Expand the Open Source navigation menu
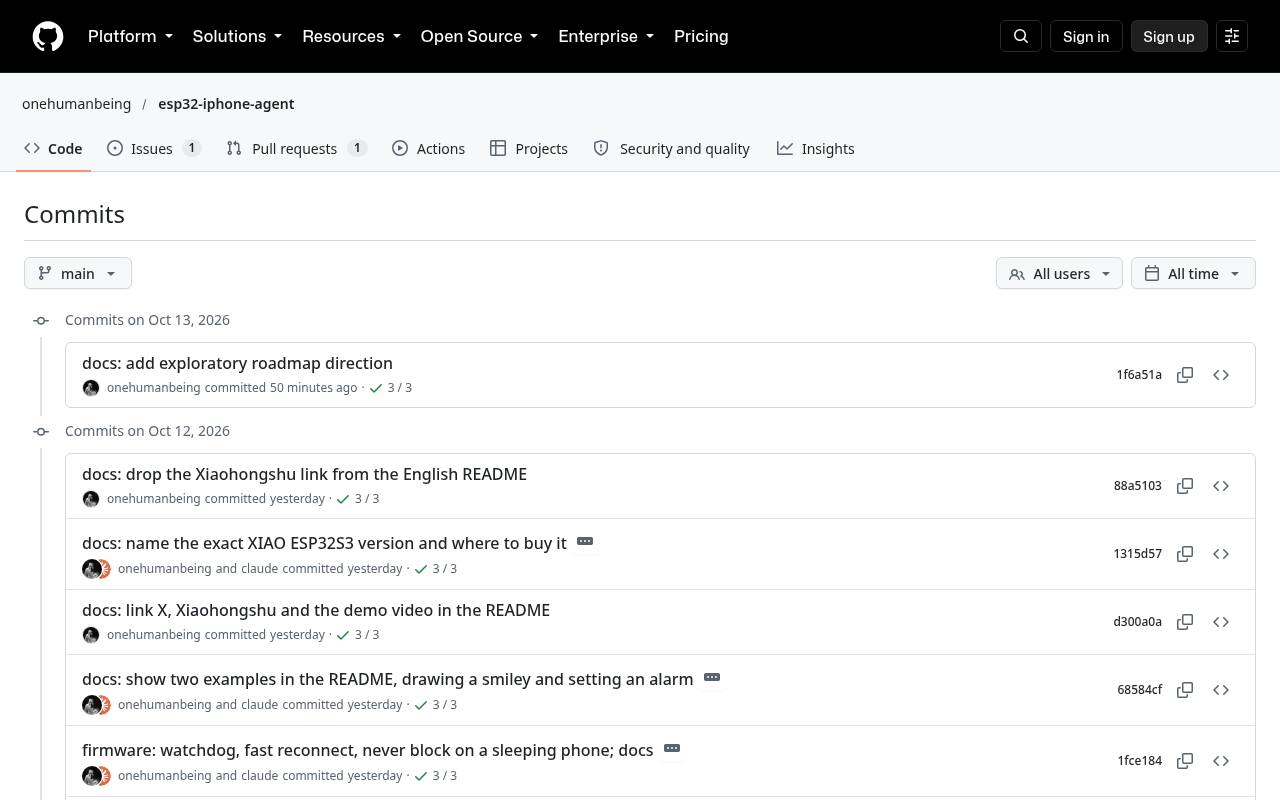 tap(479, 36)
